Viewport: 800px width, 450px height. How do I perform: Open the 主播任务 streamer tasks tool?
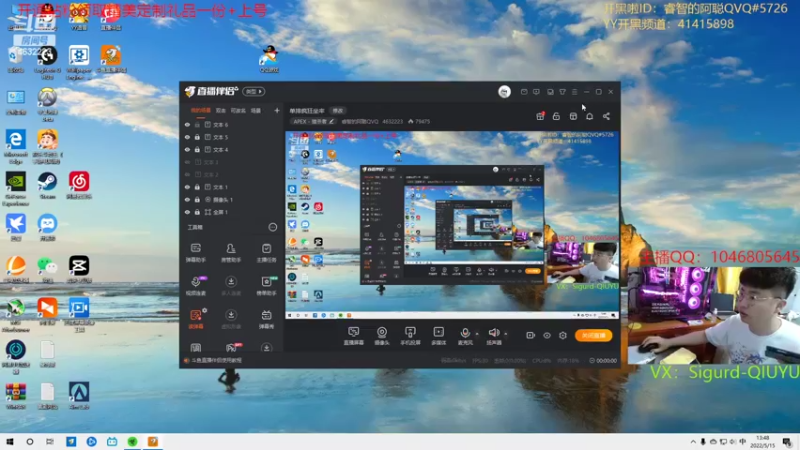point(266,253)
